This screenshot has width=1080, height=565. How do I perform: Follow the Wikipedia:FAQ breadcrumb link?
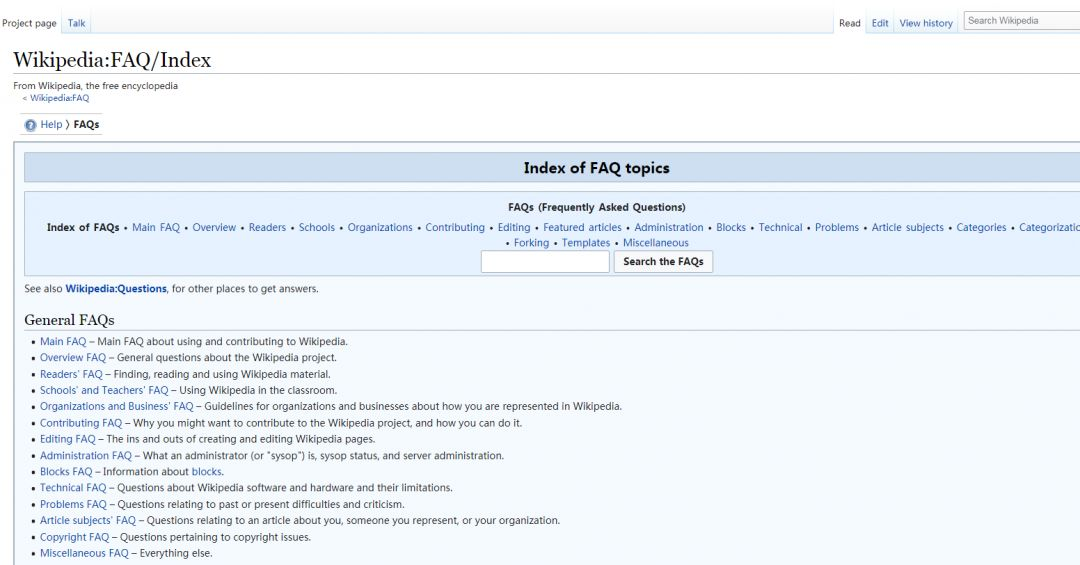[59, 98]
